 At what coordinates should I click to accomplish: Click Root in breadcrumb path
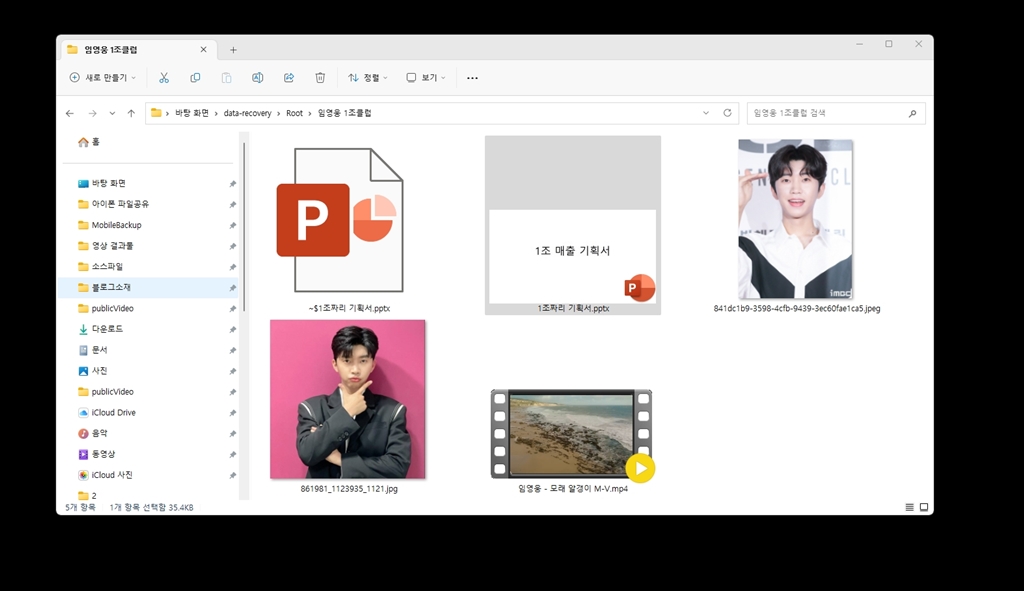(x=295, y=113)
